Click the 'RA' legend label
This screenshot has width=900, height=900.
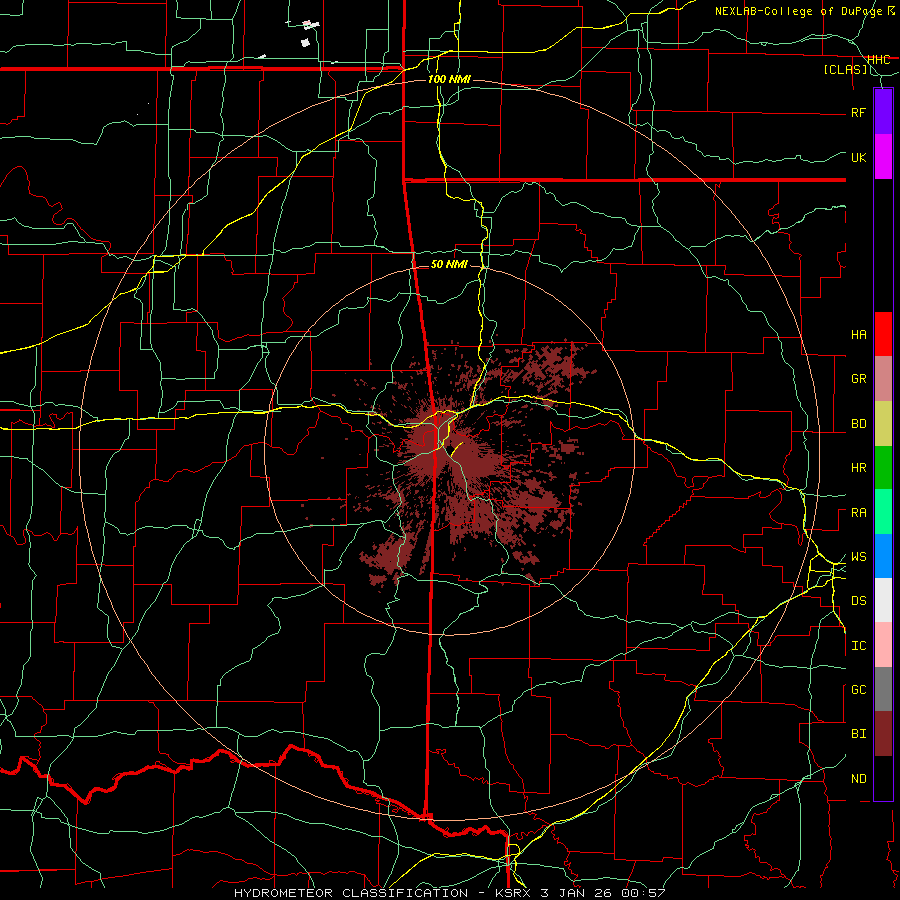859,513
